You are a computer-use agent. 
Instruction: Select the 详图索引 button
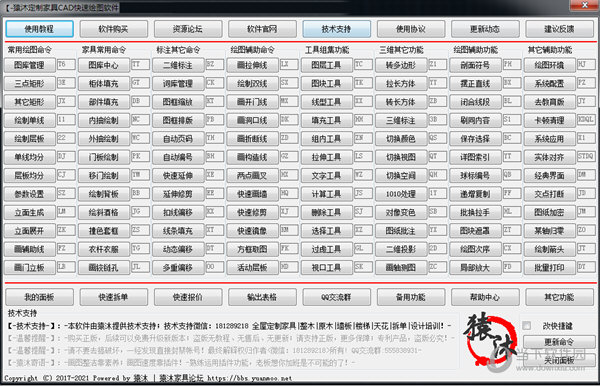475,157
